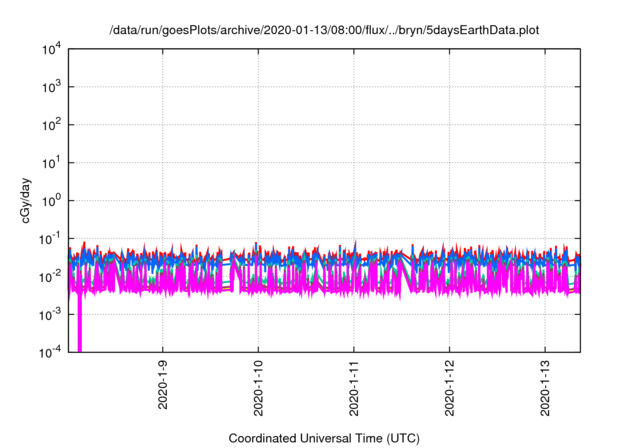Select the 10^-2 y-axis label

(x=50, y=277)
